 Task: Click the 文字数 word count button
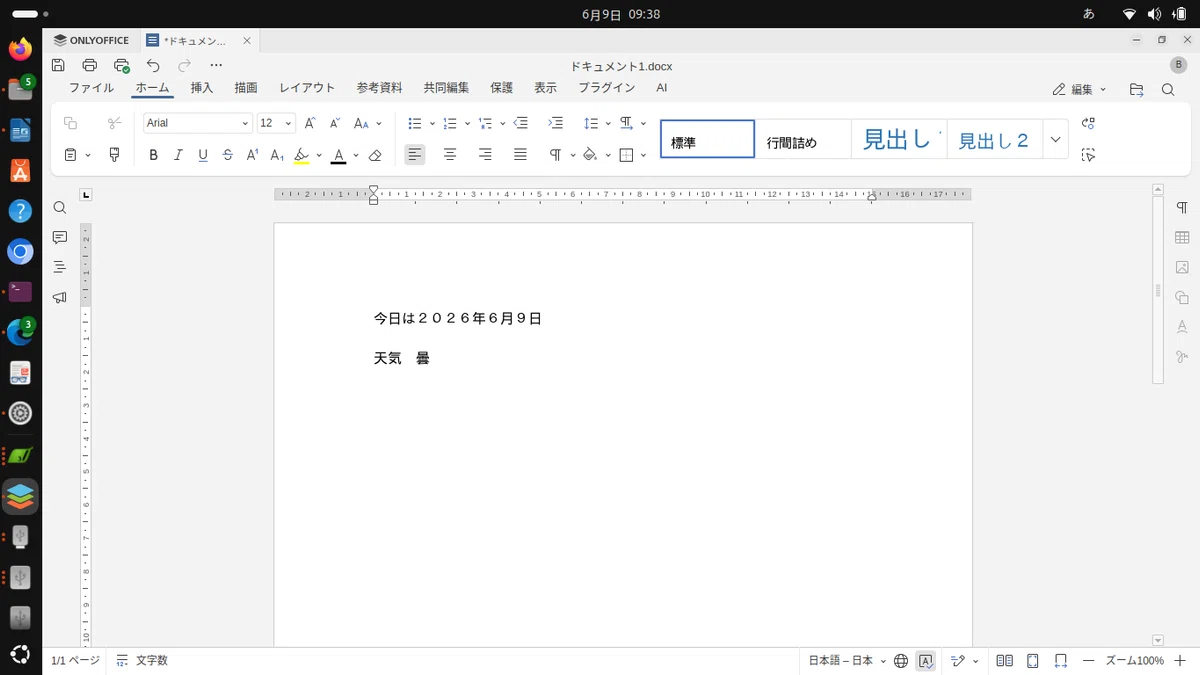click(142, 661)
